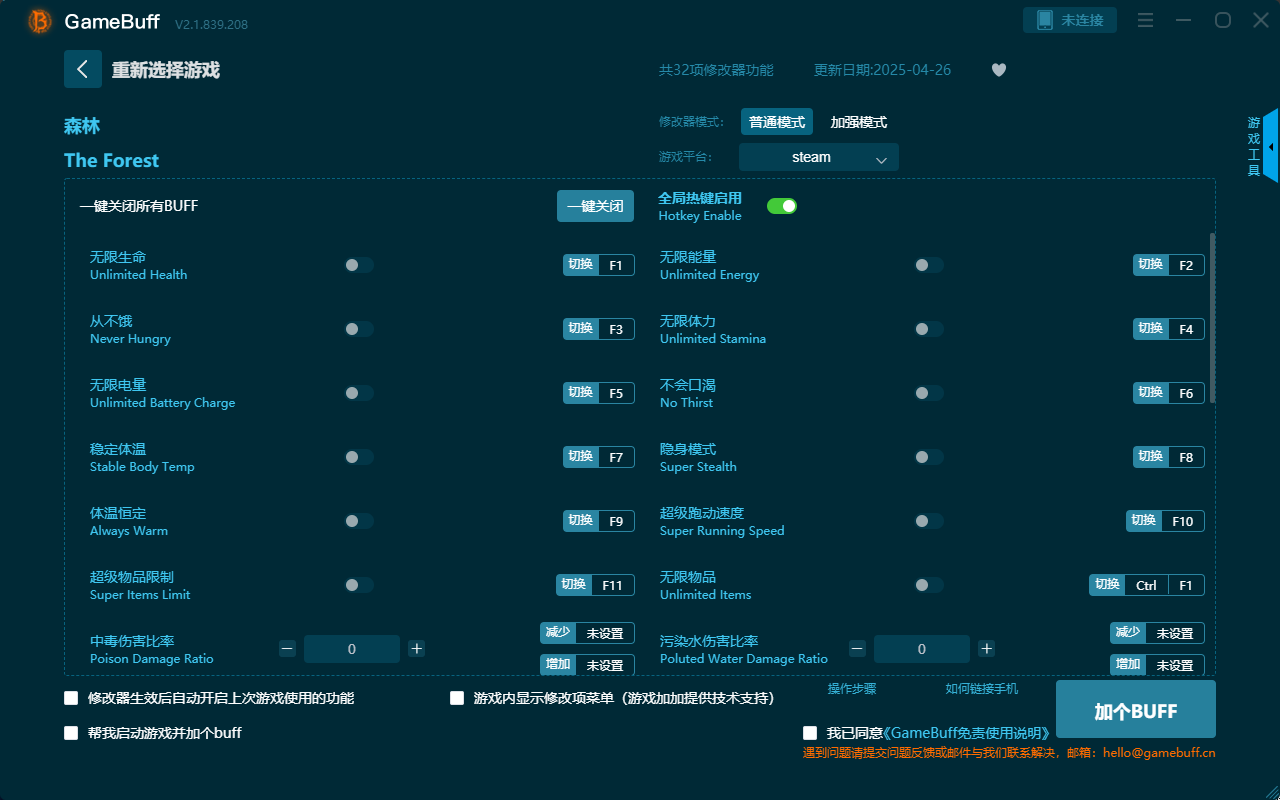The image size is (1280, 800).
Task: Click the cheat list vertical scrollbar
Action: click(x=1213, y=318)
